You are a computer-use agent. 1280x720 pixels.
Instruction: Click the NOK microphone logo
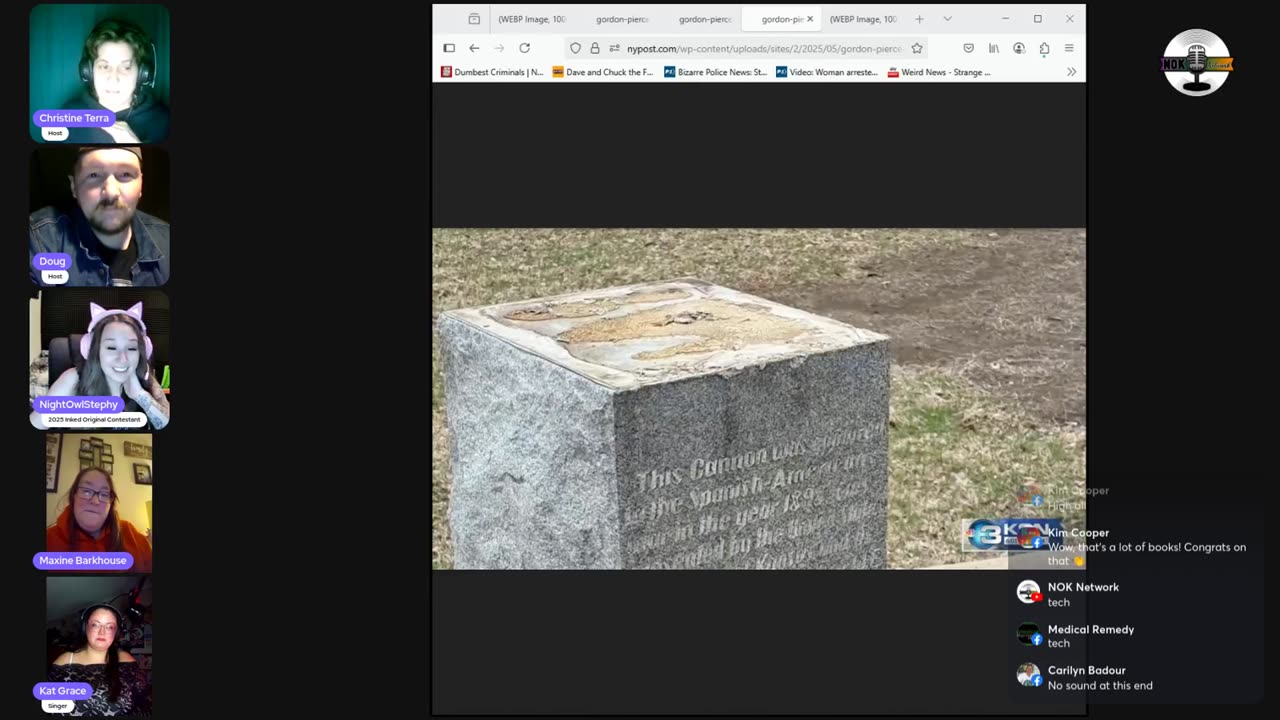click(x=1197, y=63)
